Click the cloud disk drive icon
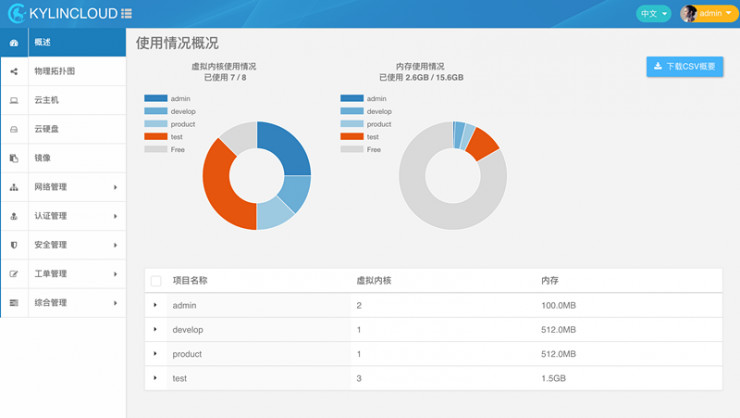Screen dimensions: 740x418 (14, 130)
